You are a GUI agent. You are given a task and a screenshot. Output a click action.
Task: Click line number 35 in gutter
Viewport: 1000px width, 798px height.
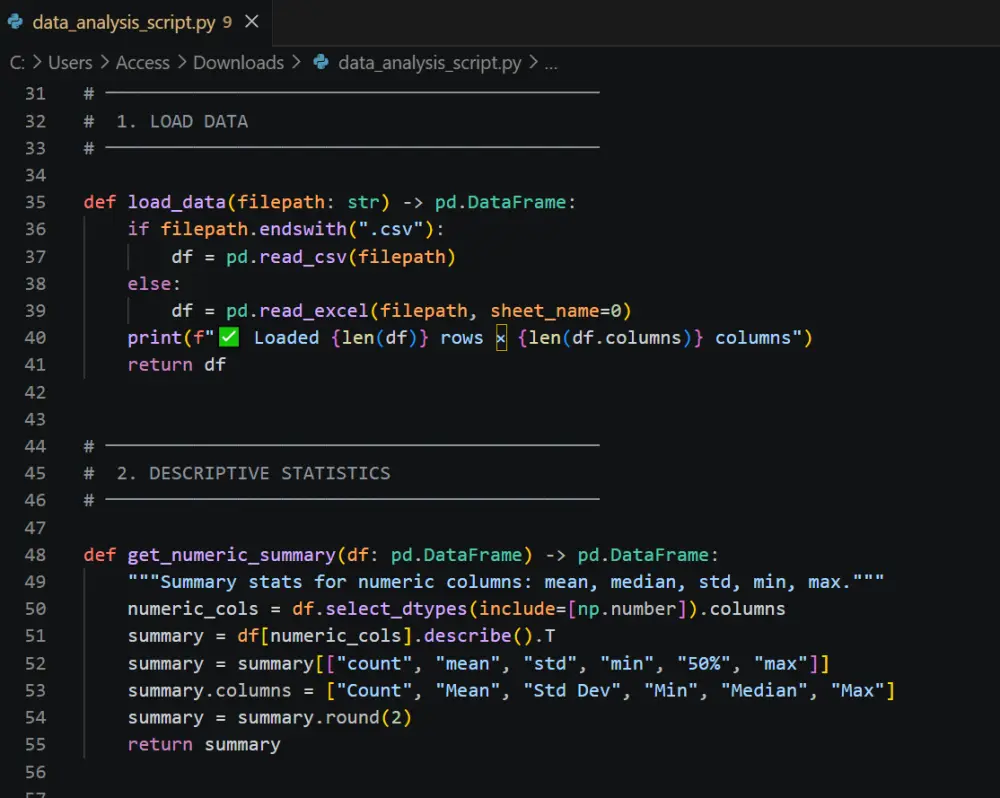36,202
